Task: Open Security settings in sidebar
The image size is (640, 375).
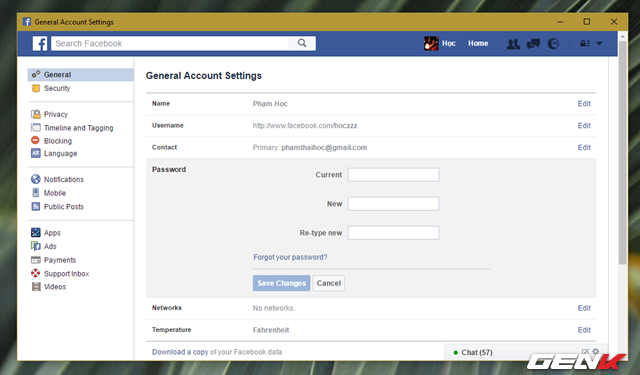Action: [57, 88]
